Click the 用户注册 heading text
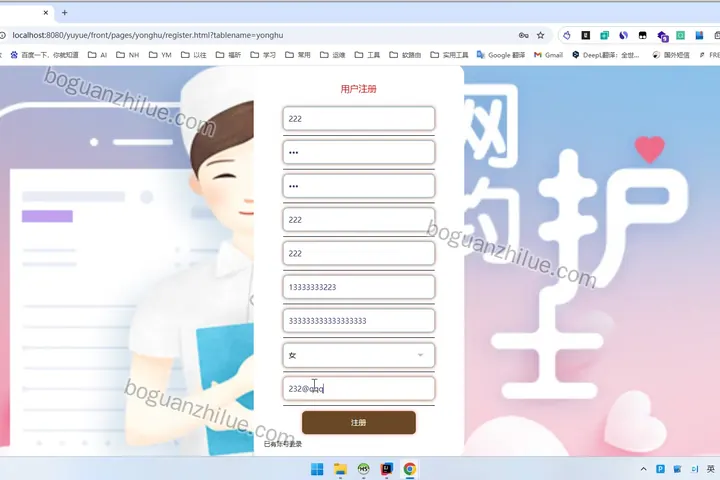This screenshot has width=720, height=480. pos(359,89)
